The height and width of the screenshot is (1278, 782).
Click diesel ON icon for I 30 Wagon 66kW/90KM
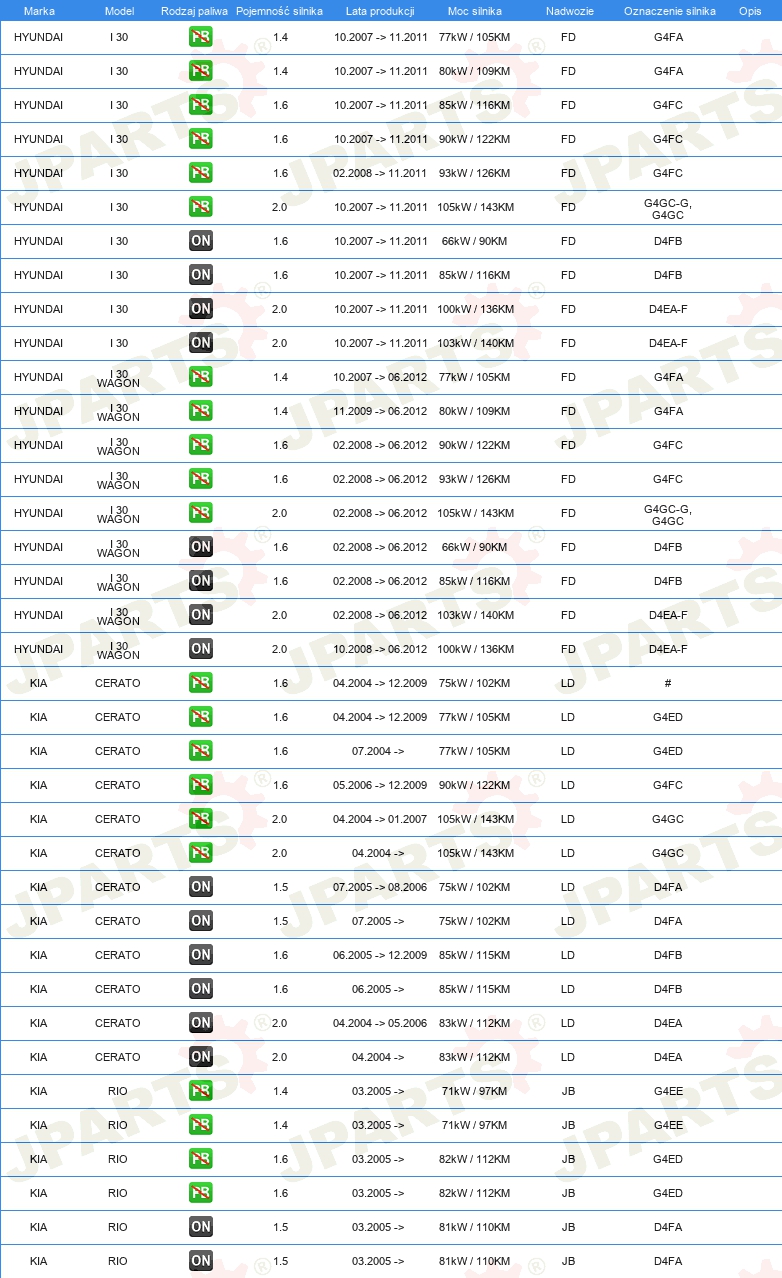200,547
